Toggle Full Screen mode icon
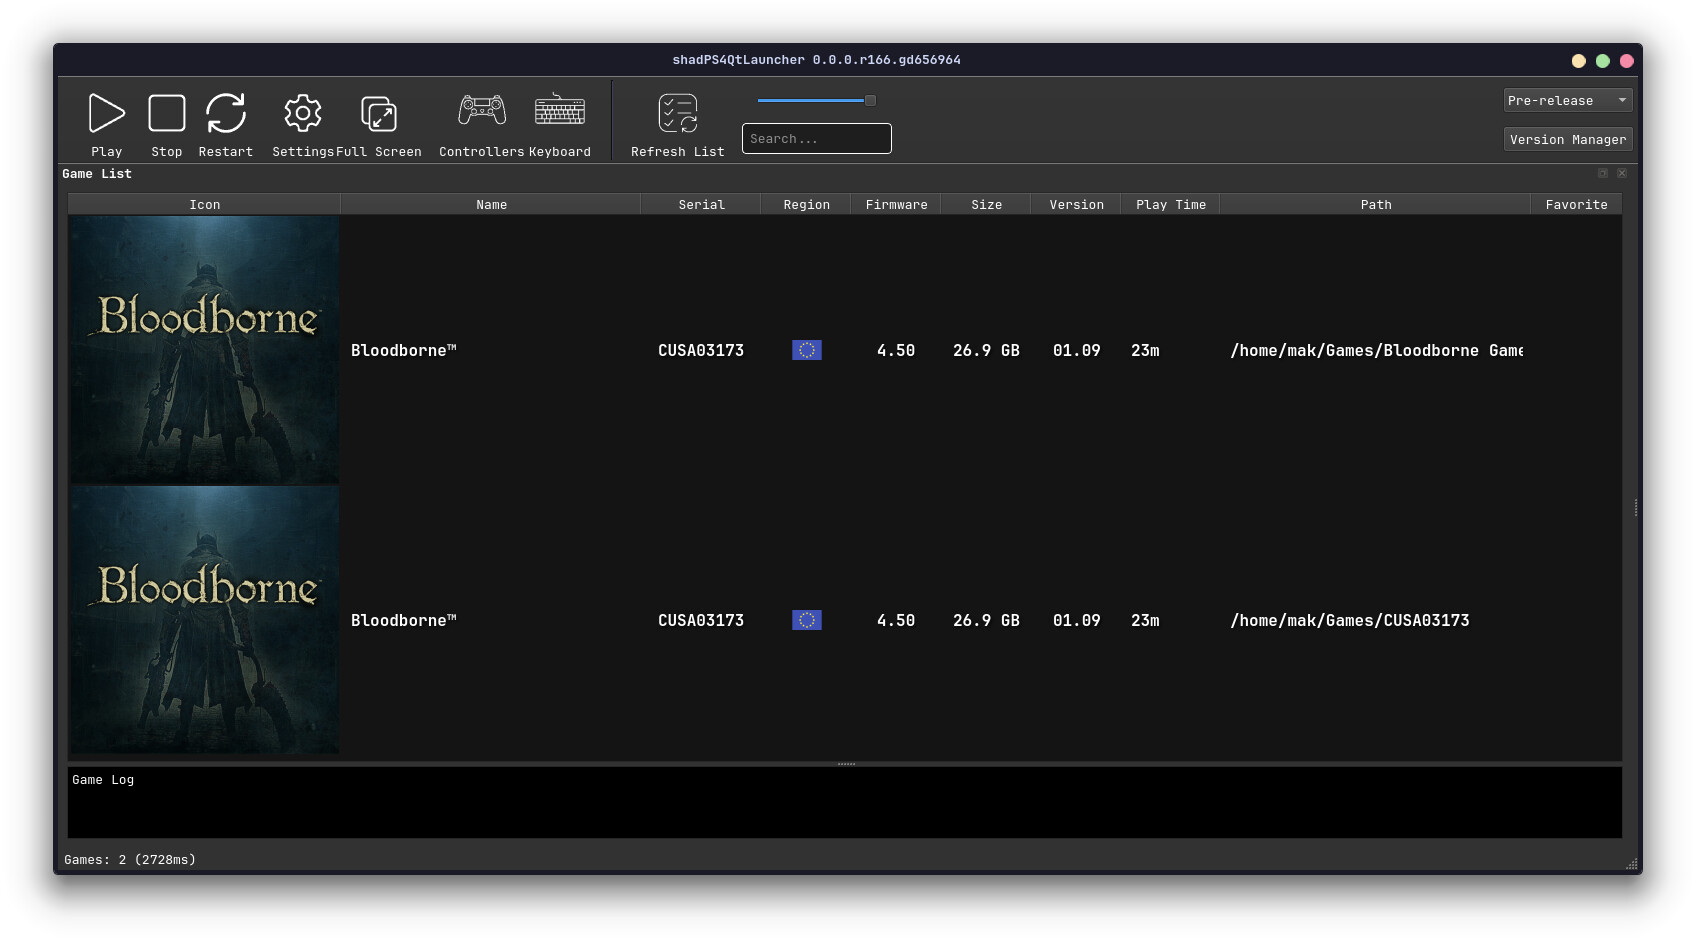Viewport: 1696px width, 941px height. tap(379, 113)
